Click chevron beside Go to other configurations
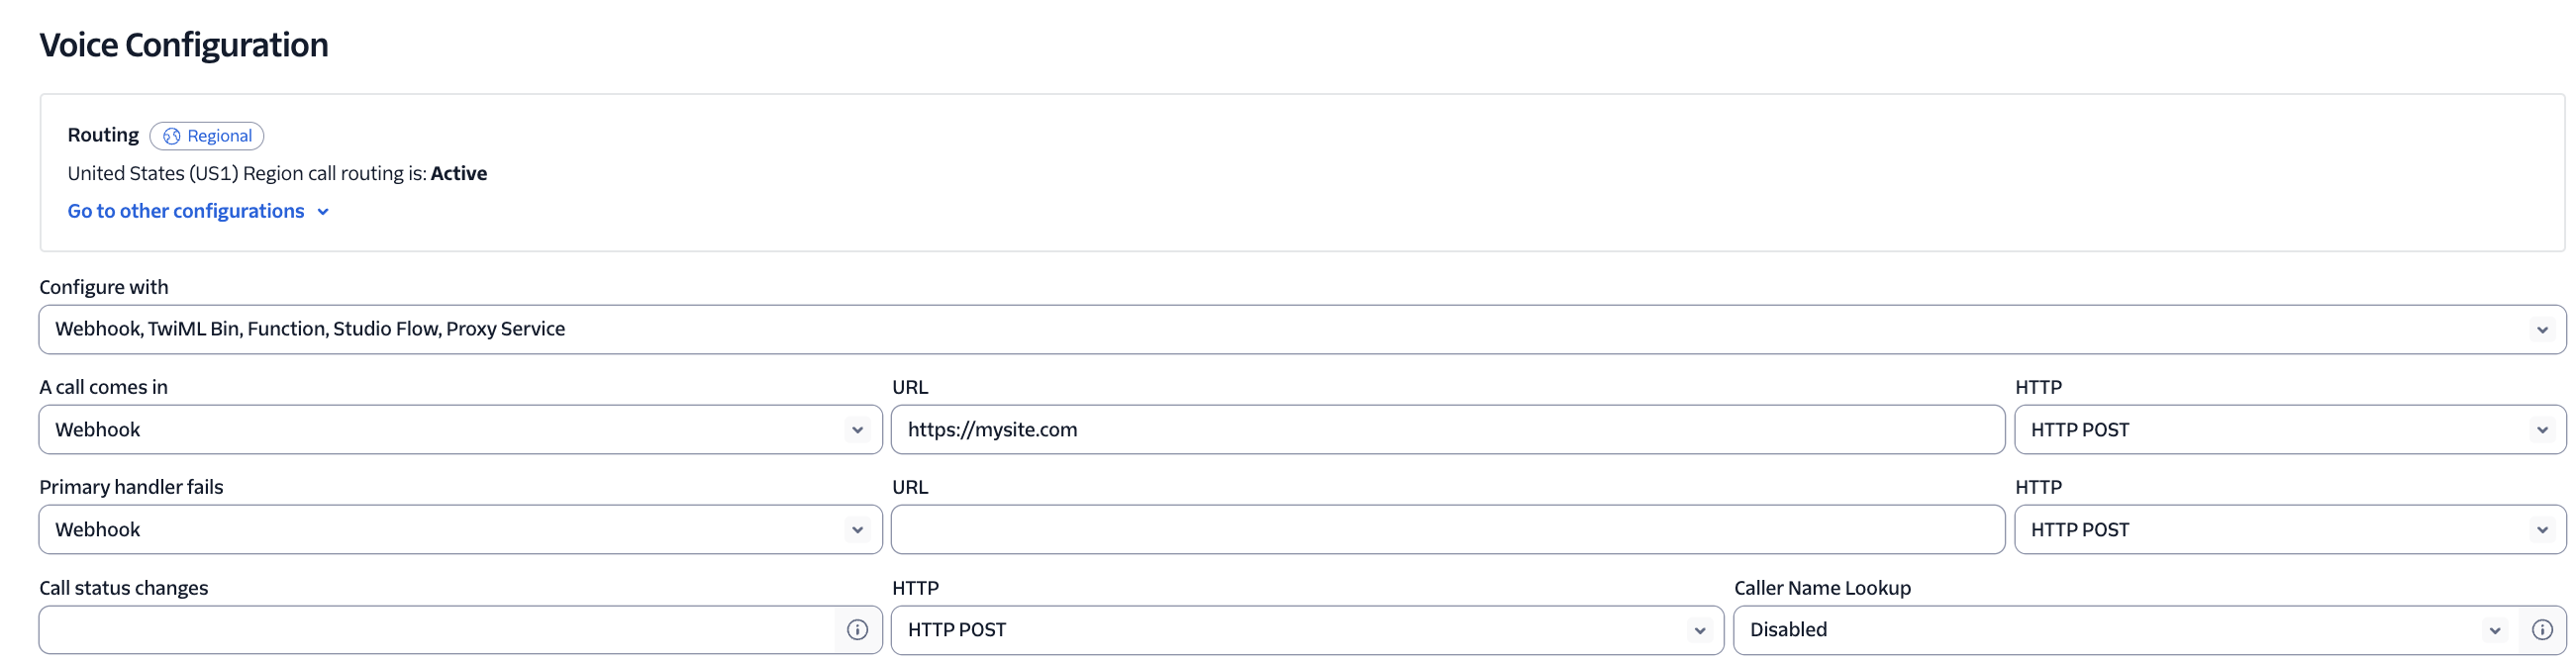This screenshot has width=2576, height=663. pos(323,212)
